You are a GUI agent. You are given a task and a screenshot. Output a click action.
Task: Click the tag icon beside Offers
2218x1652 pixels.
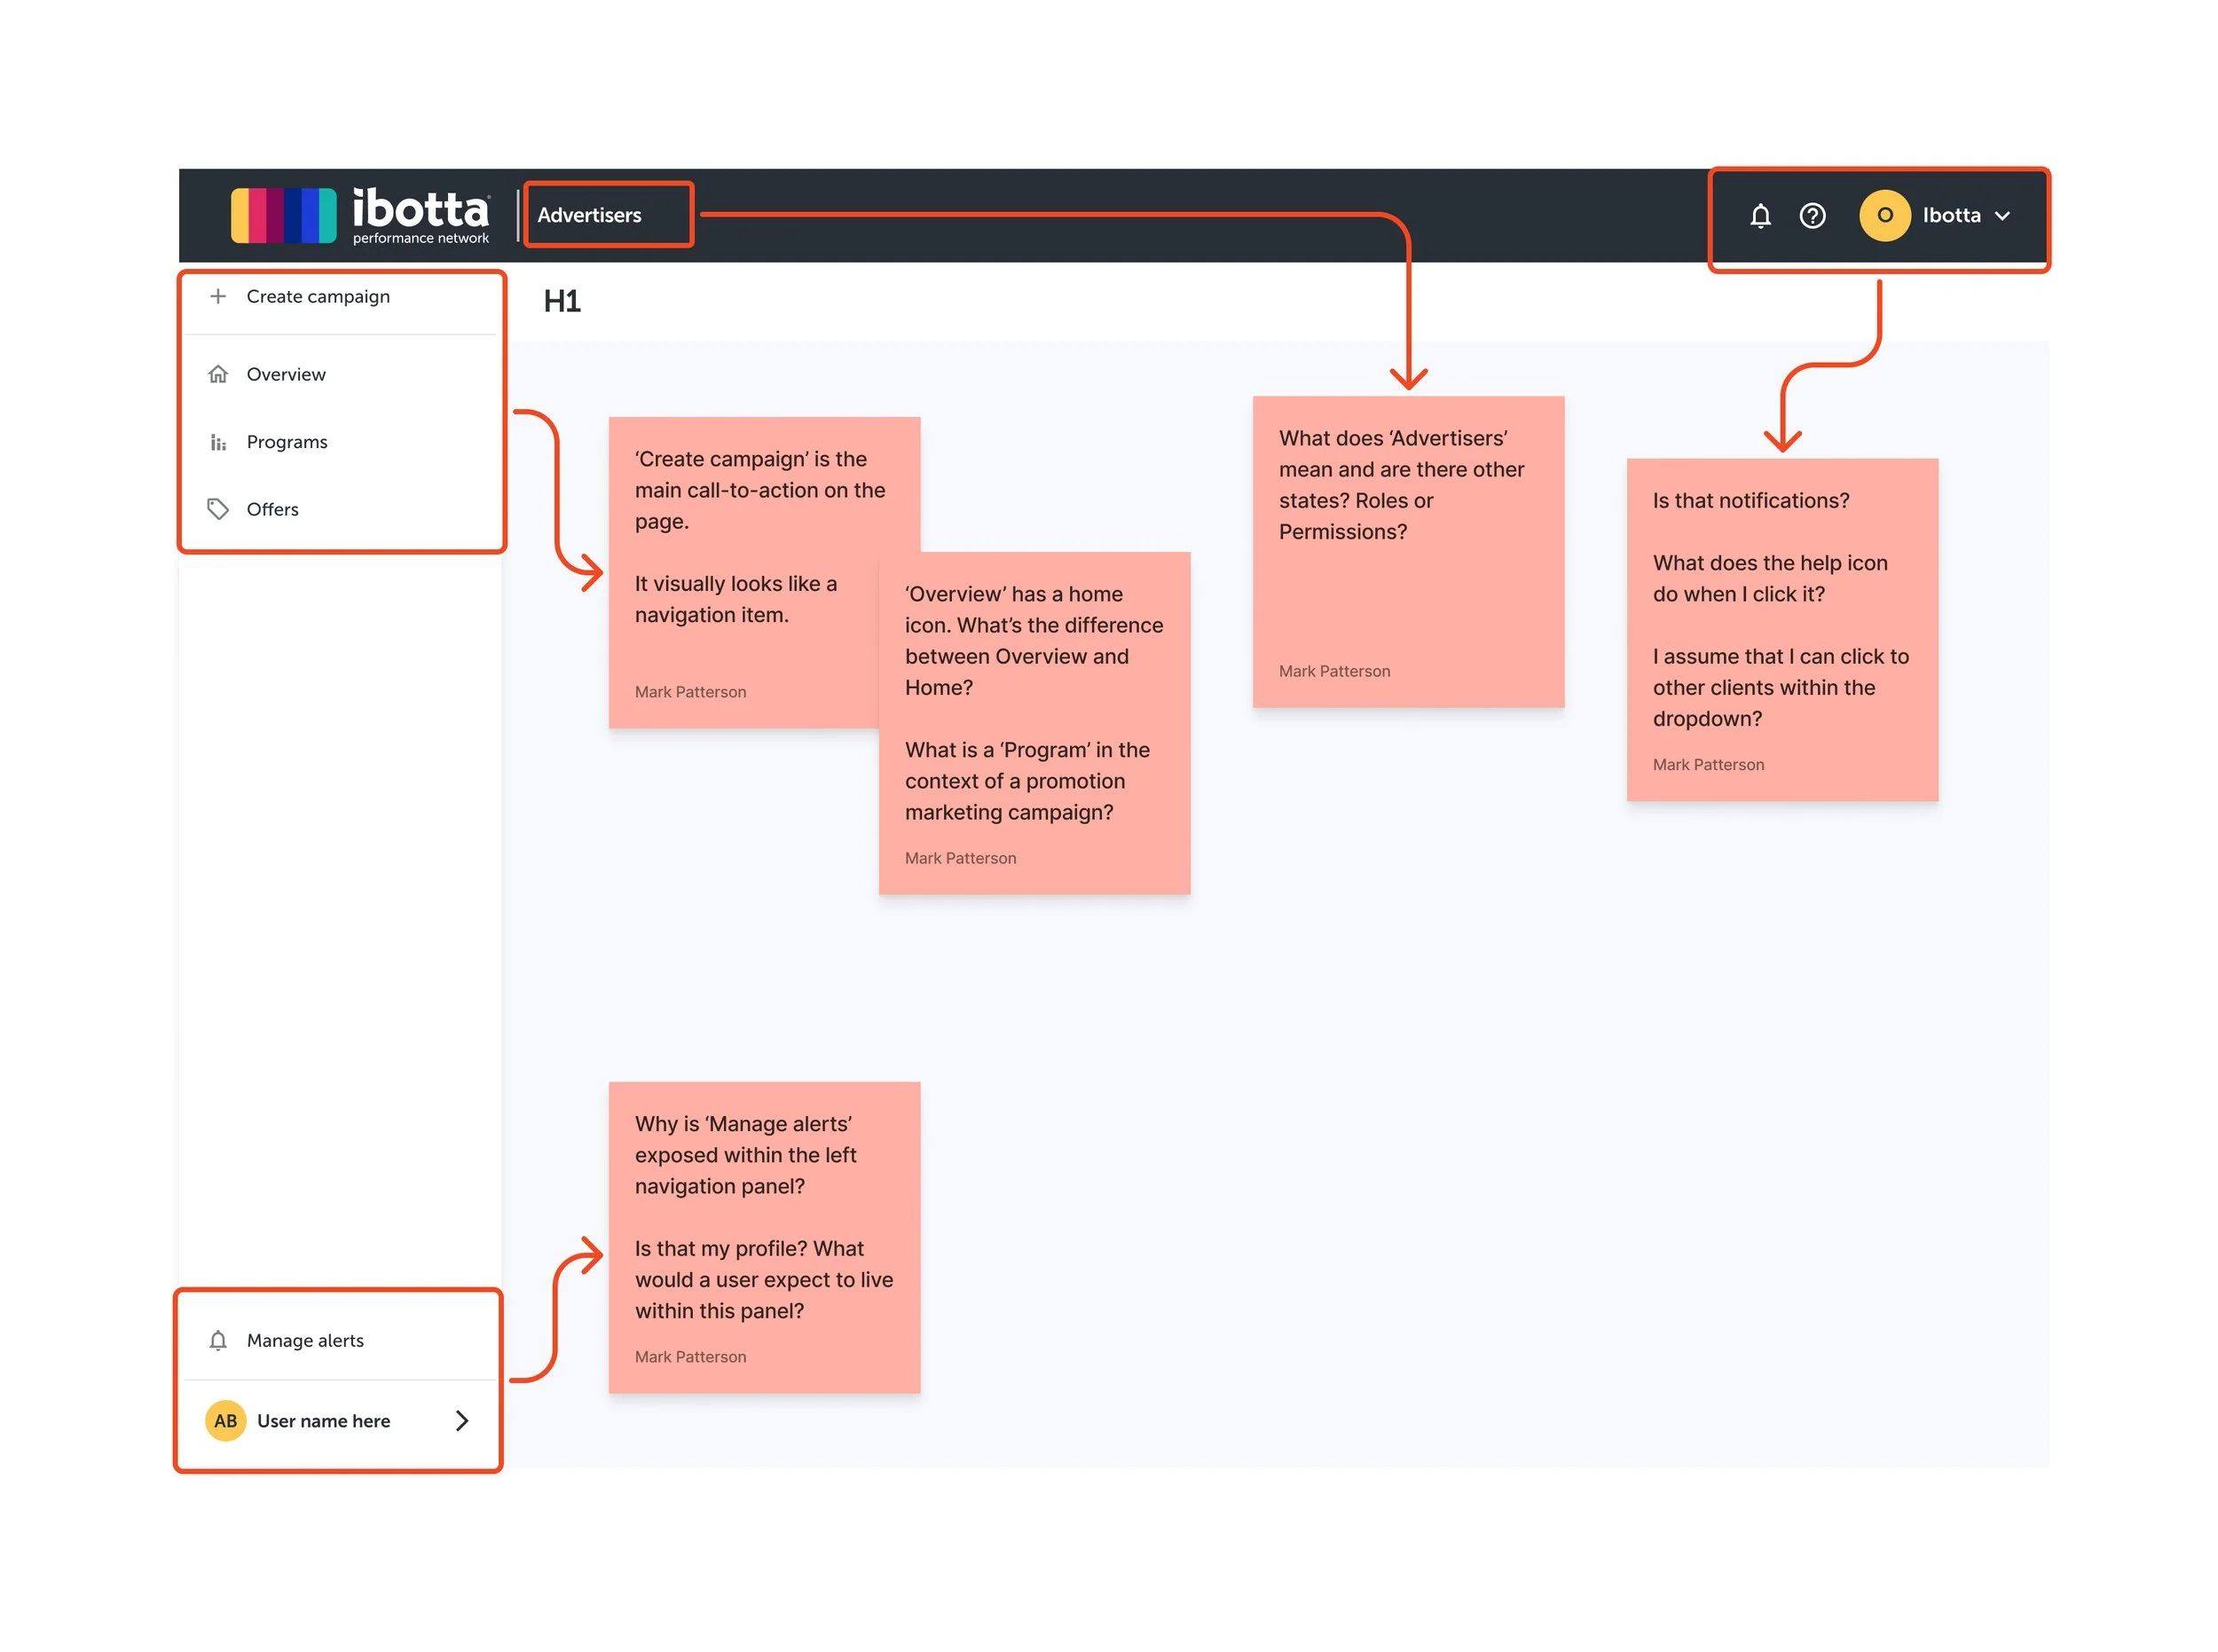pyautogui.click(x=218, y=509)
